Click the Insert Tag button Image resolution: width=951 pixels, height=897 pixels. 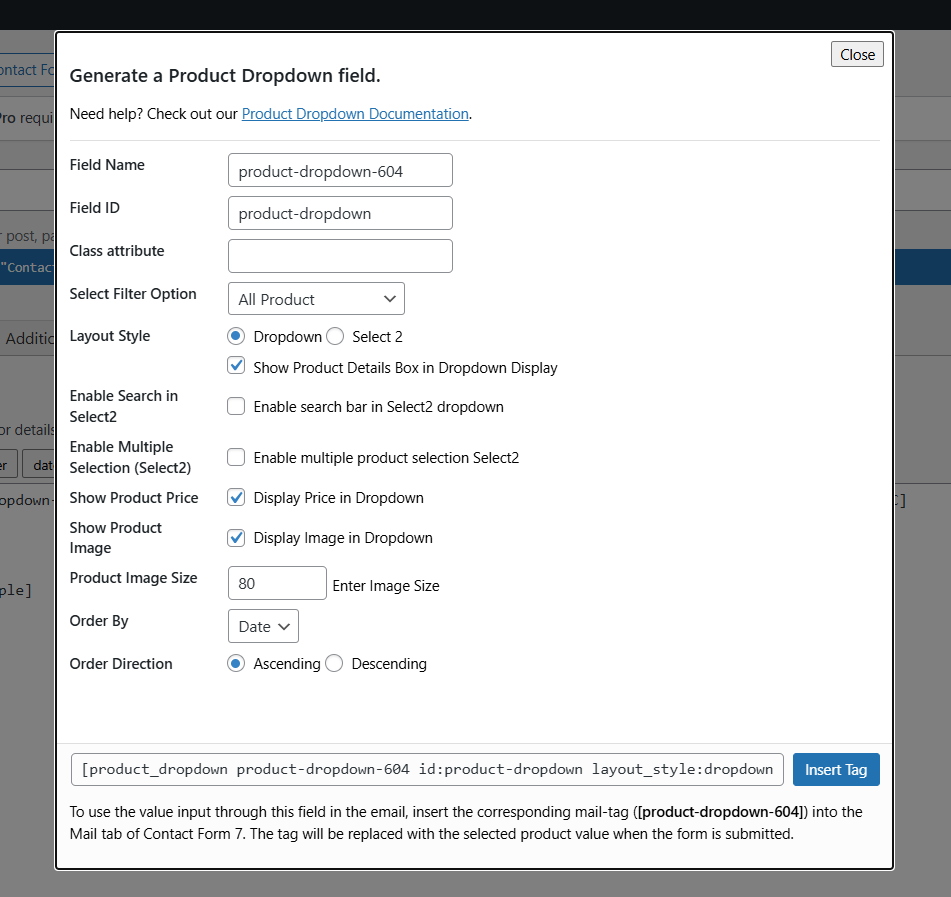pos(836,770)
